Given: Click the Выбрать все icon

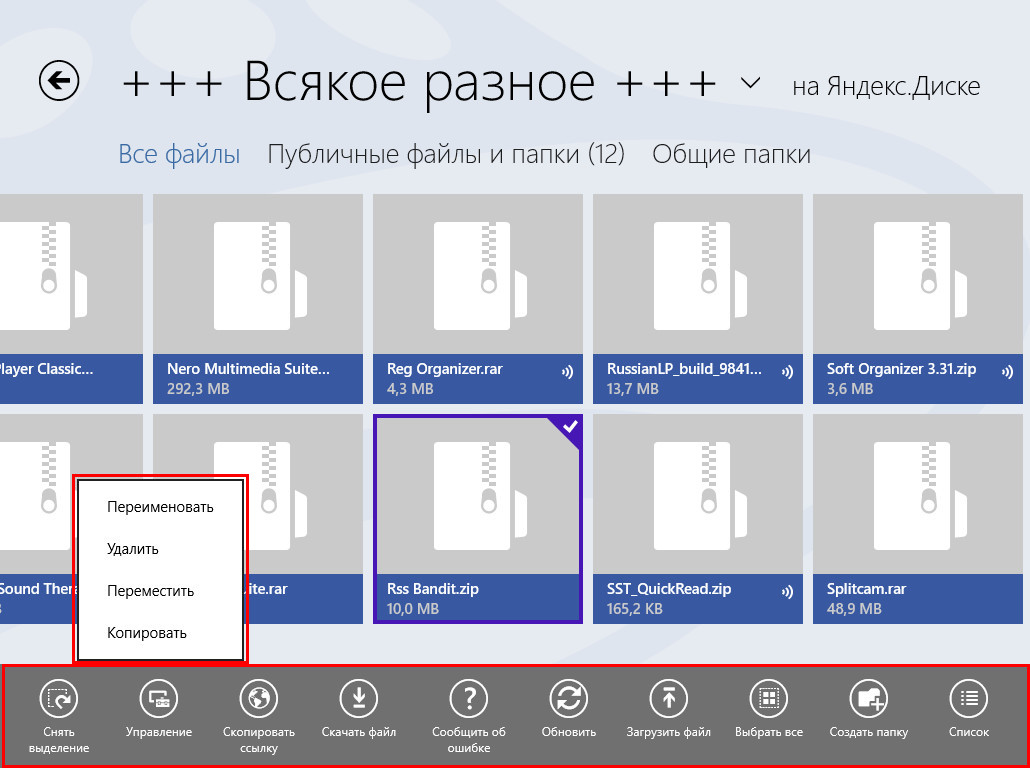Looking at the screenshot, I should click(769, 698).
